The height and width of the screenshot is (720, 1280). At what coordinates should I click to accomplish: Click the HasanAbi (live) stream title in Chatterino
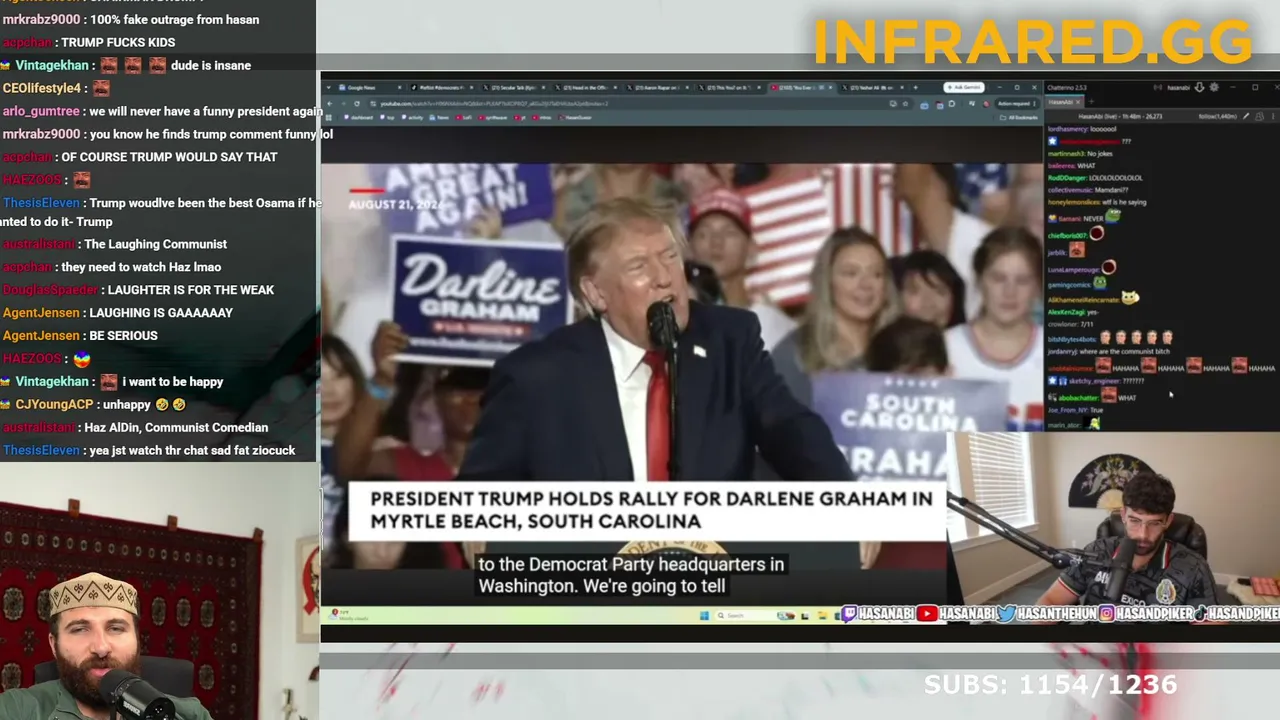click(1119, 116)
